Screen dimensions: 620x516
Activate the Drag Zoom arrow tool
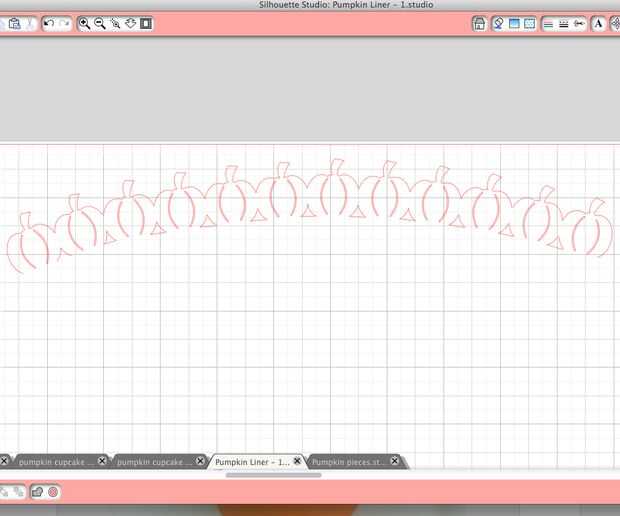click(130, 23)
